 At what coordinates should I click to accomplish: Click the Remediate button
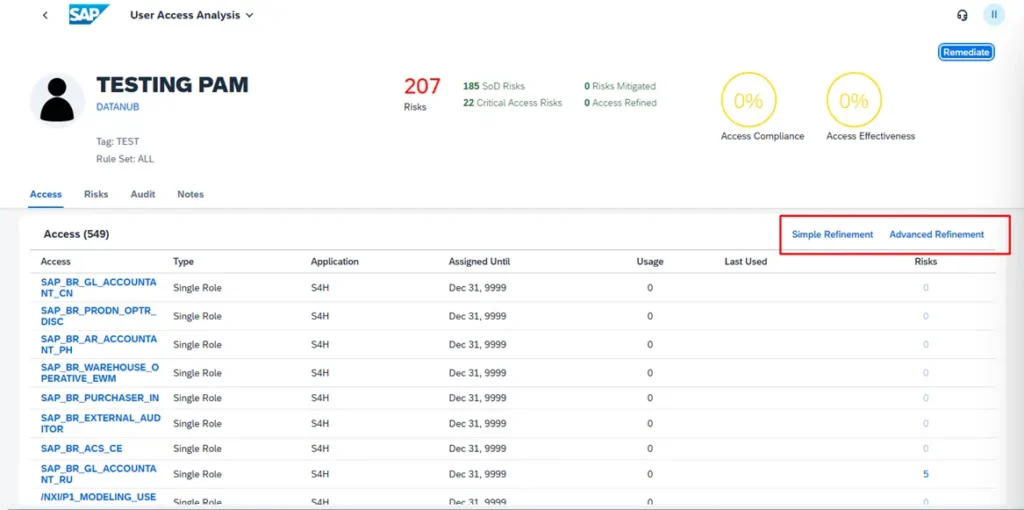coord(965,52)
